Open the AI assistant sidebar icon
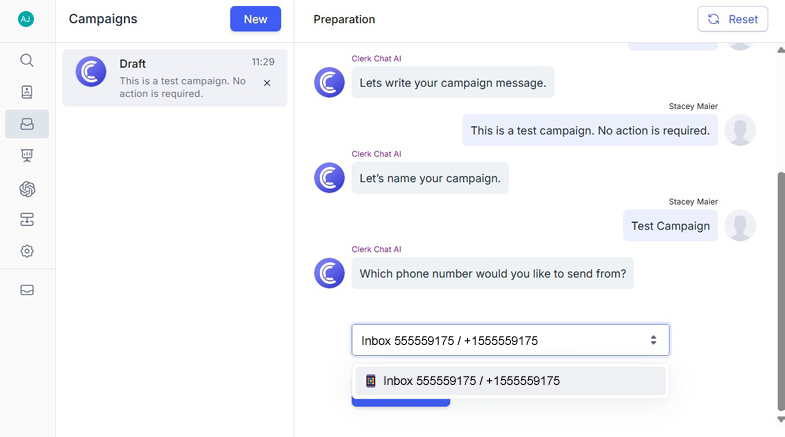Screen dimensions: 785x437 27,189
